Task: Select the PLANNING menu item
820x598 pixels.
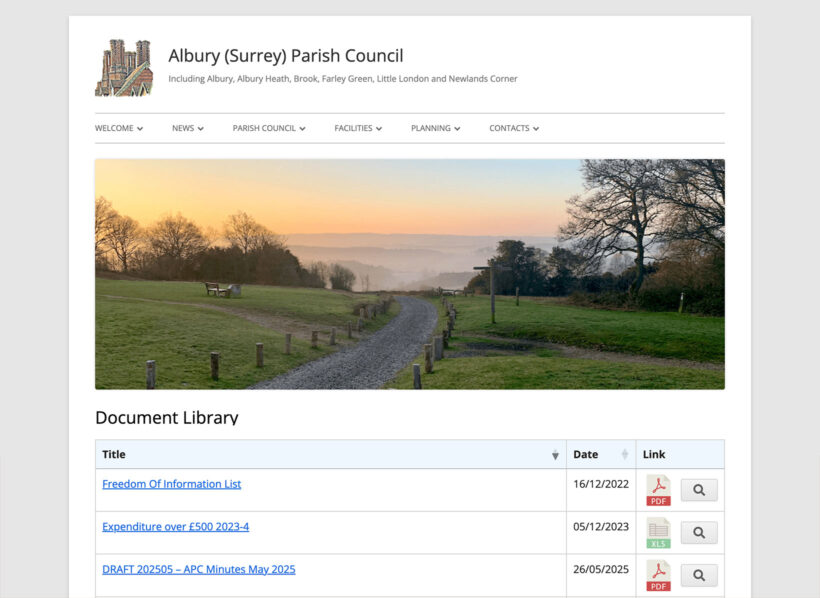Action: point(432,128)
